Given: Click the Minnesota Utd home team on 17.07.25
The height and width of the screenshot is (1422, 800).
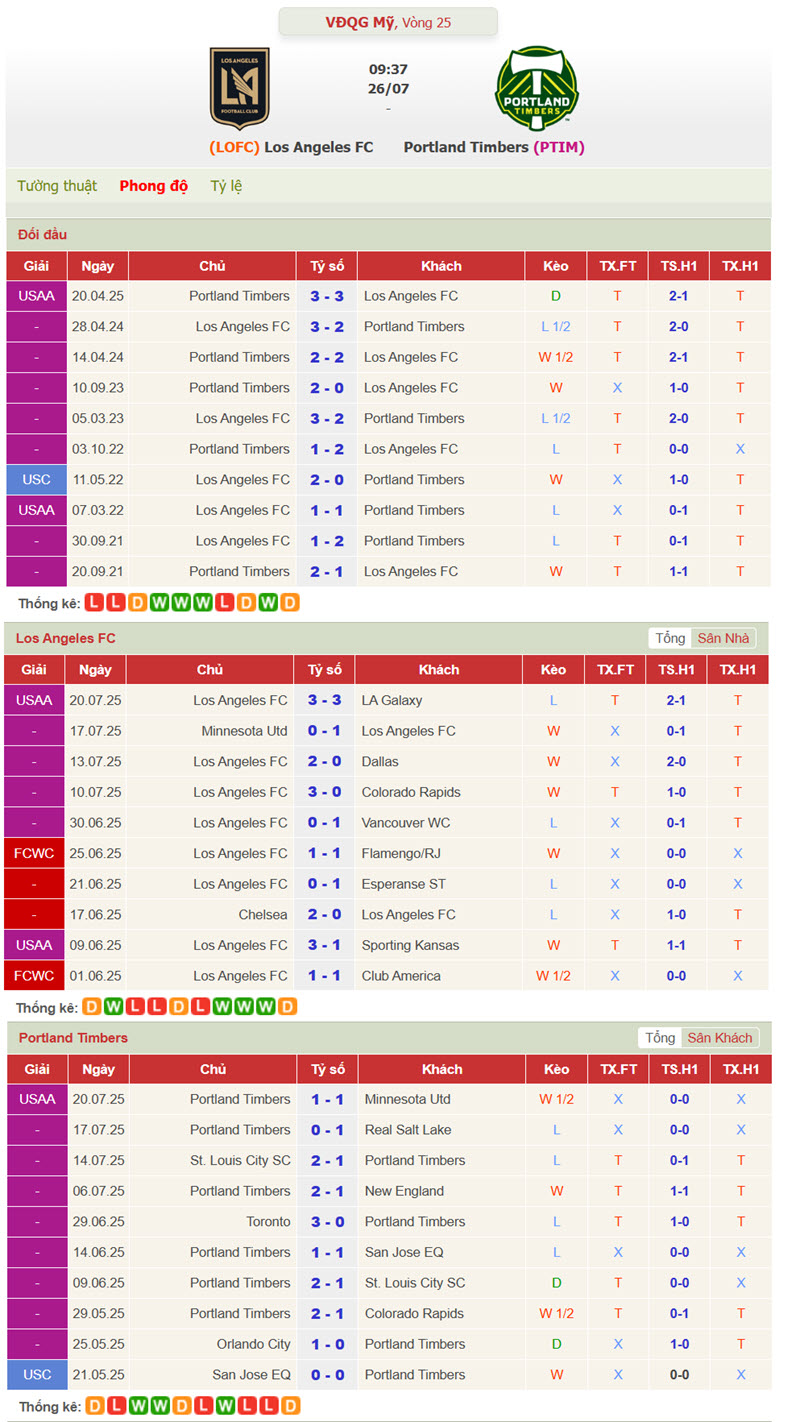Looking at the screenshot, I should [244, 731].
